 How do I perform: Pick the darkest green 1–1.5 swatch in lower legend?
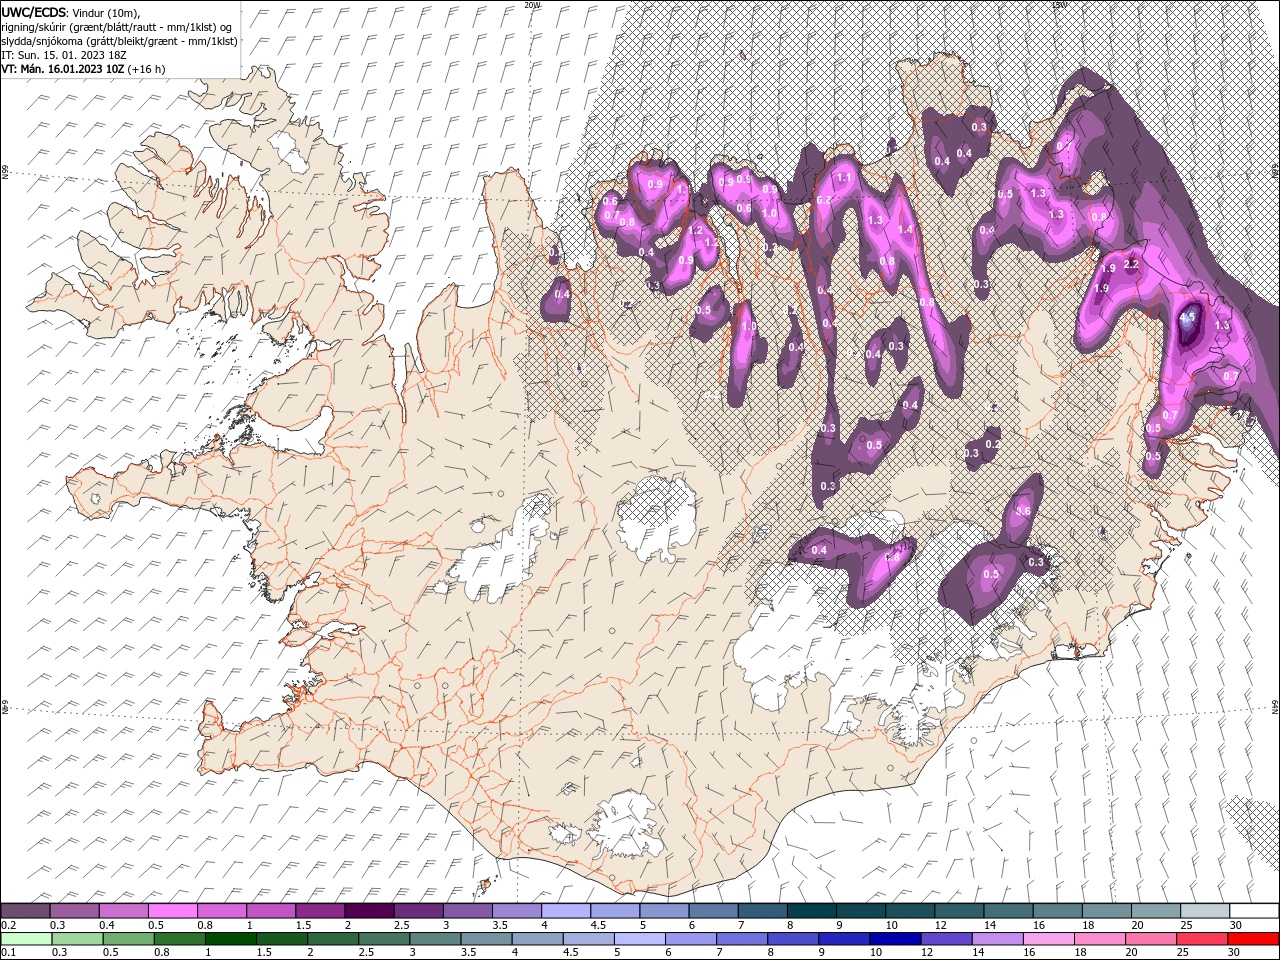click(x=230, y=939)
